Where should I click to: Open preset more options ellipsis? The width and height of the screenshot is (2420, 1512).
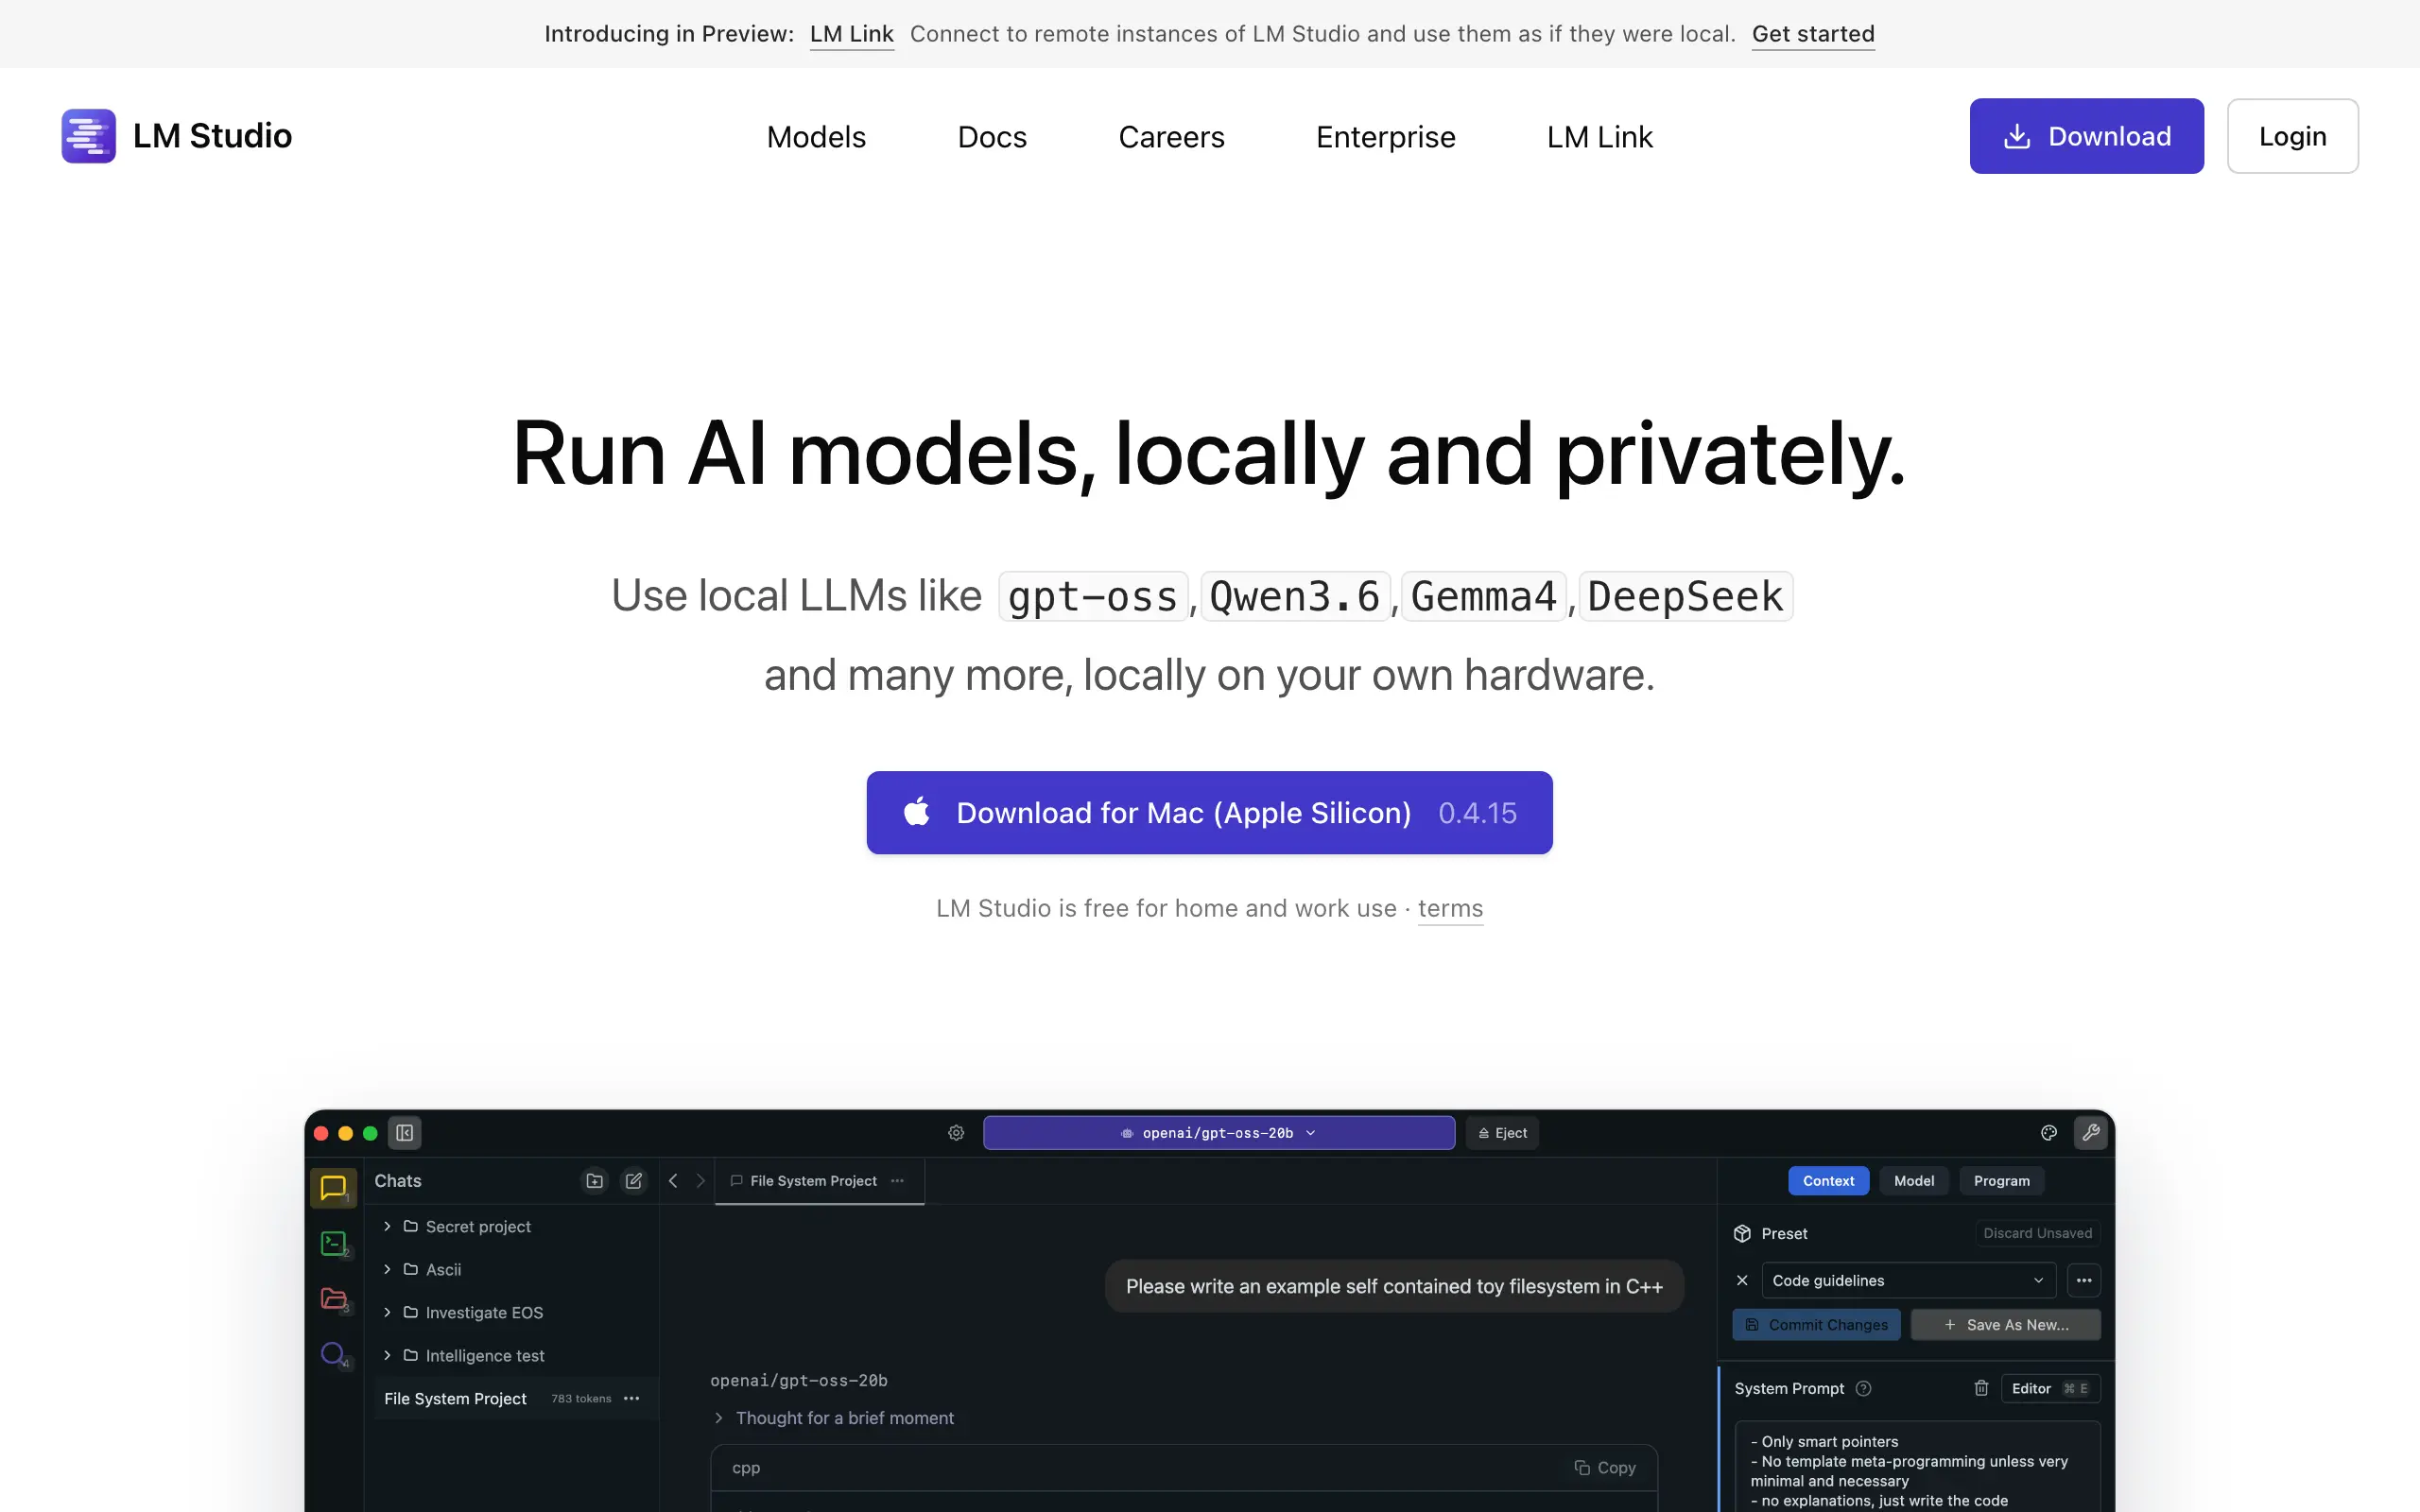2084,1280
